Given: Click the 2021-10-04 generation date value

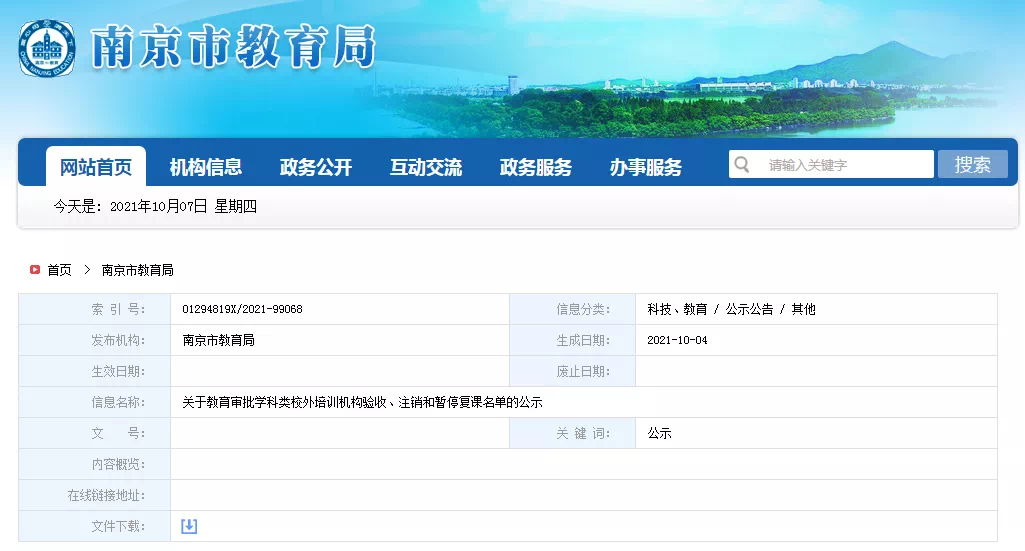Looking at the screenshot, I should coord(677,341).
